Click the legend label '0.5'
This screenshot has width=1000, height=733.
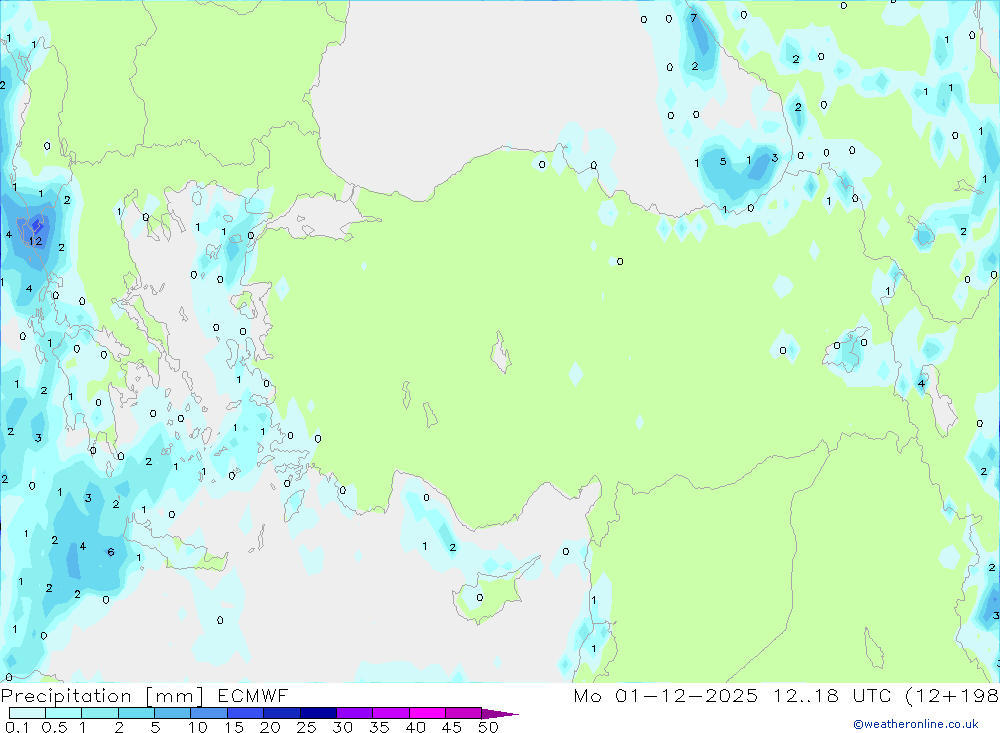(54, 727)
